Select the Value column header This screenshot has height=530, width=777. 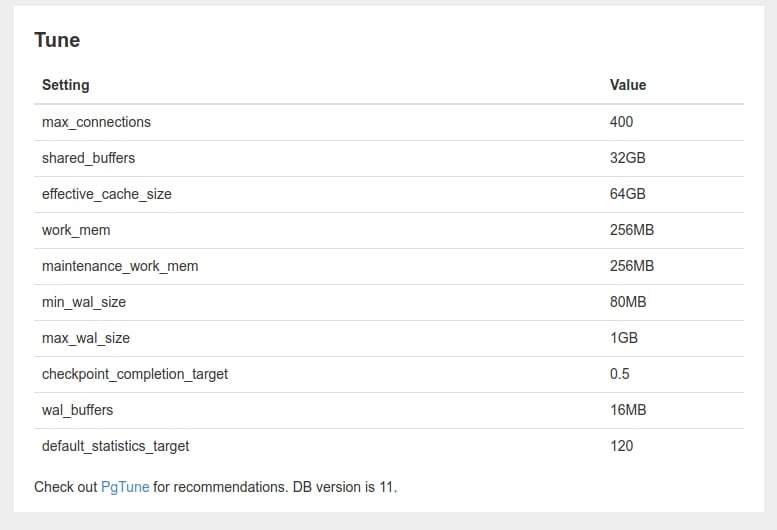click(628, 85)
